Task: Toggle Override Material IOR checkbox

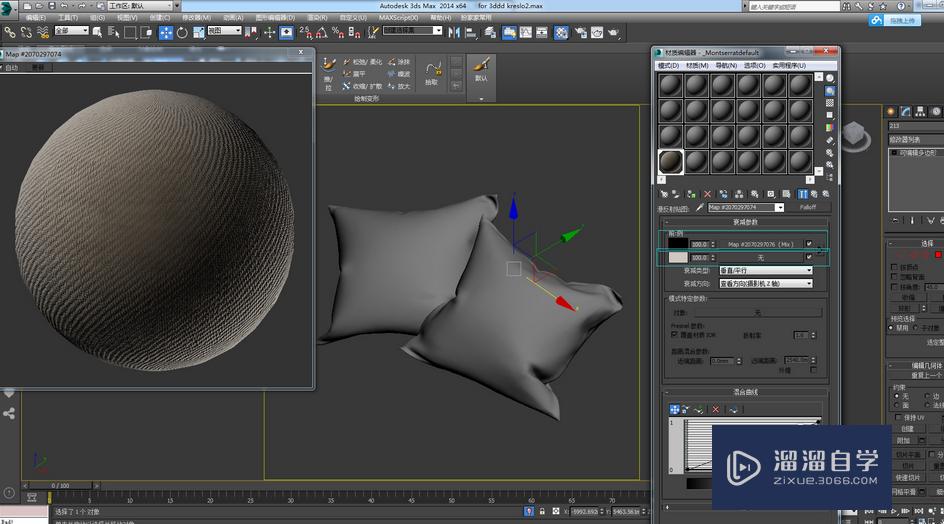Action: point(674,335)
